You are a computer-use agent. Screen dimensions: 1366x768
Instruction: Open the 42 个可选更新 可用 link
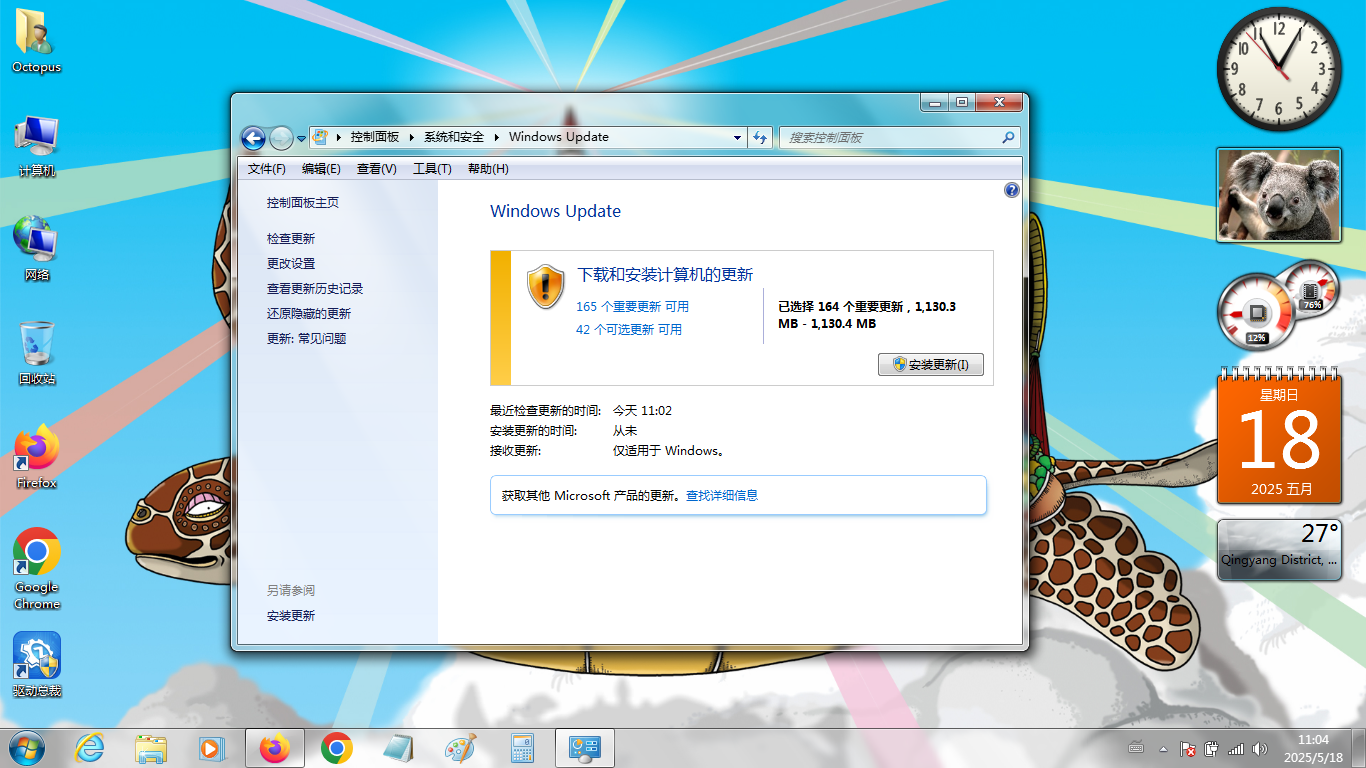coord(629,329)
